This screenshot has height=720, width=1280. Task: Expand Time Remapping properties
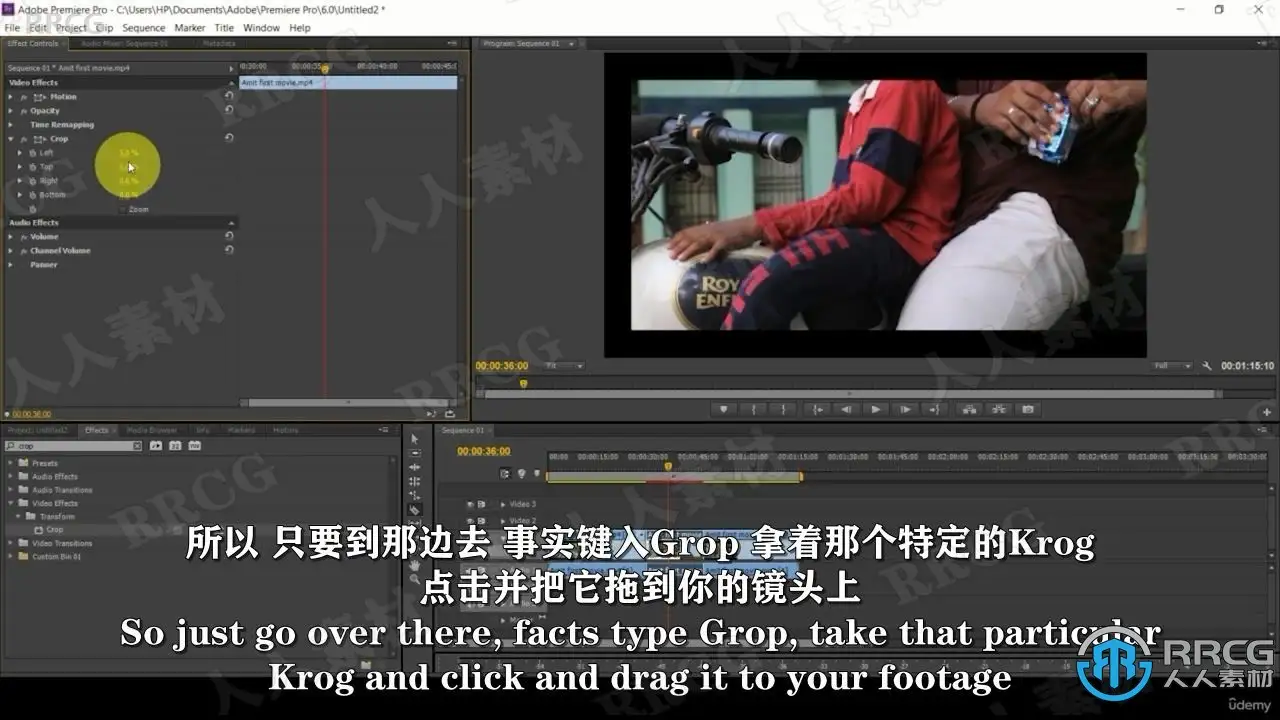[x=11, y=125]
